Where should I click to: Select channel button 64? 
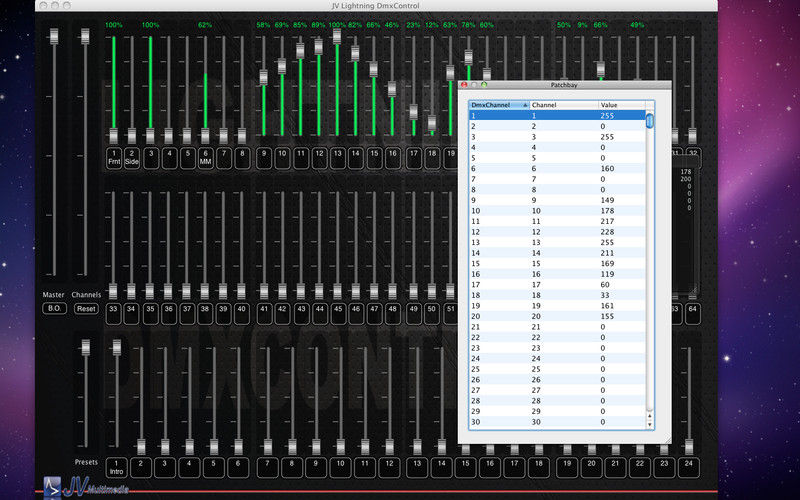[x=692, y=314]
